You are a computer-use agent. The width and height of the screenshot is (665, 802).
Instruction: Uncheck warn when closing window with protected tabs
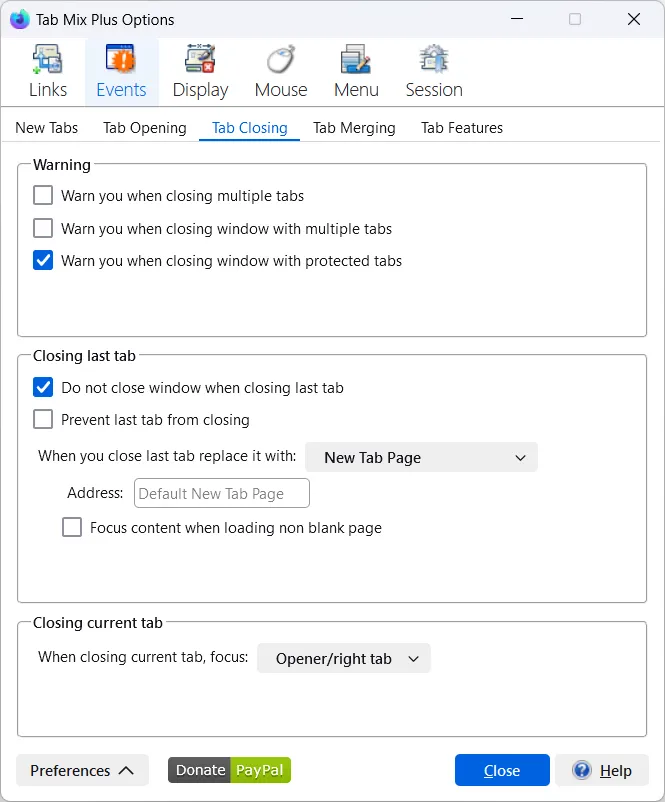pos(43,261)
